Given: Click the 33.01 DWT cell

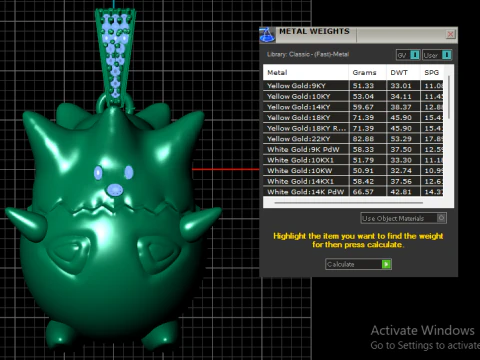Looking at the screenshot, I should pos(403,86).
